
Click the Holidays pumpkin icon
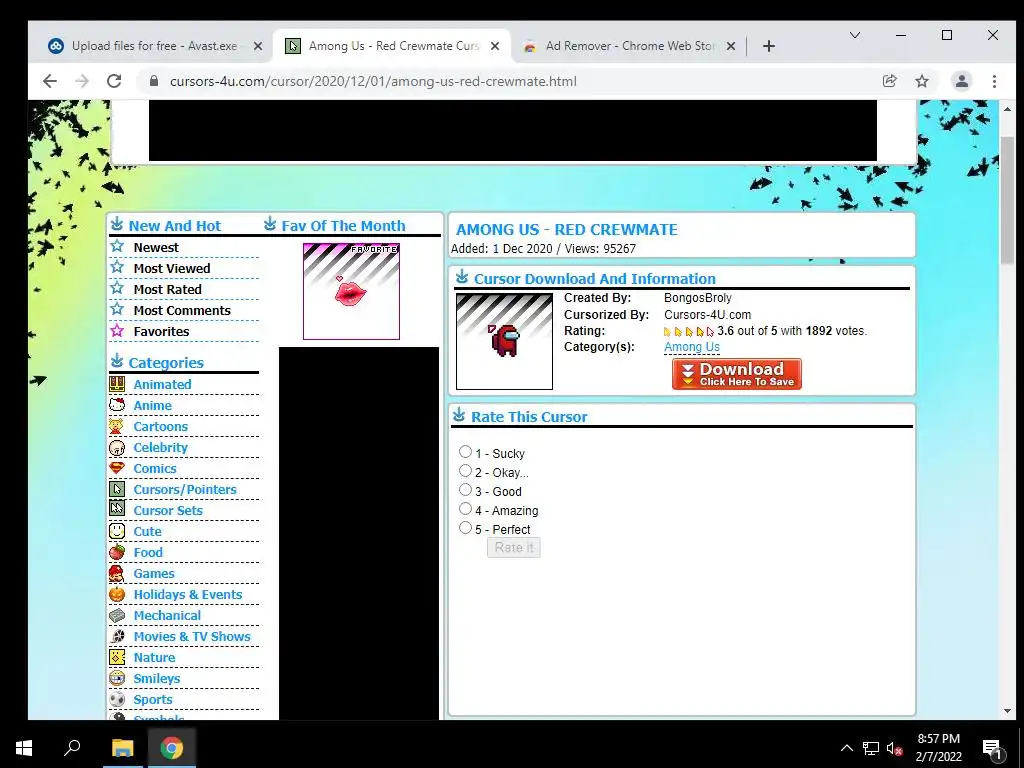[x=117, y=594]
